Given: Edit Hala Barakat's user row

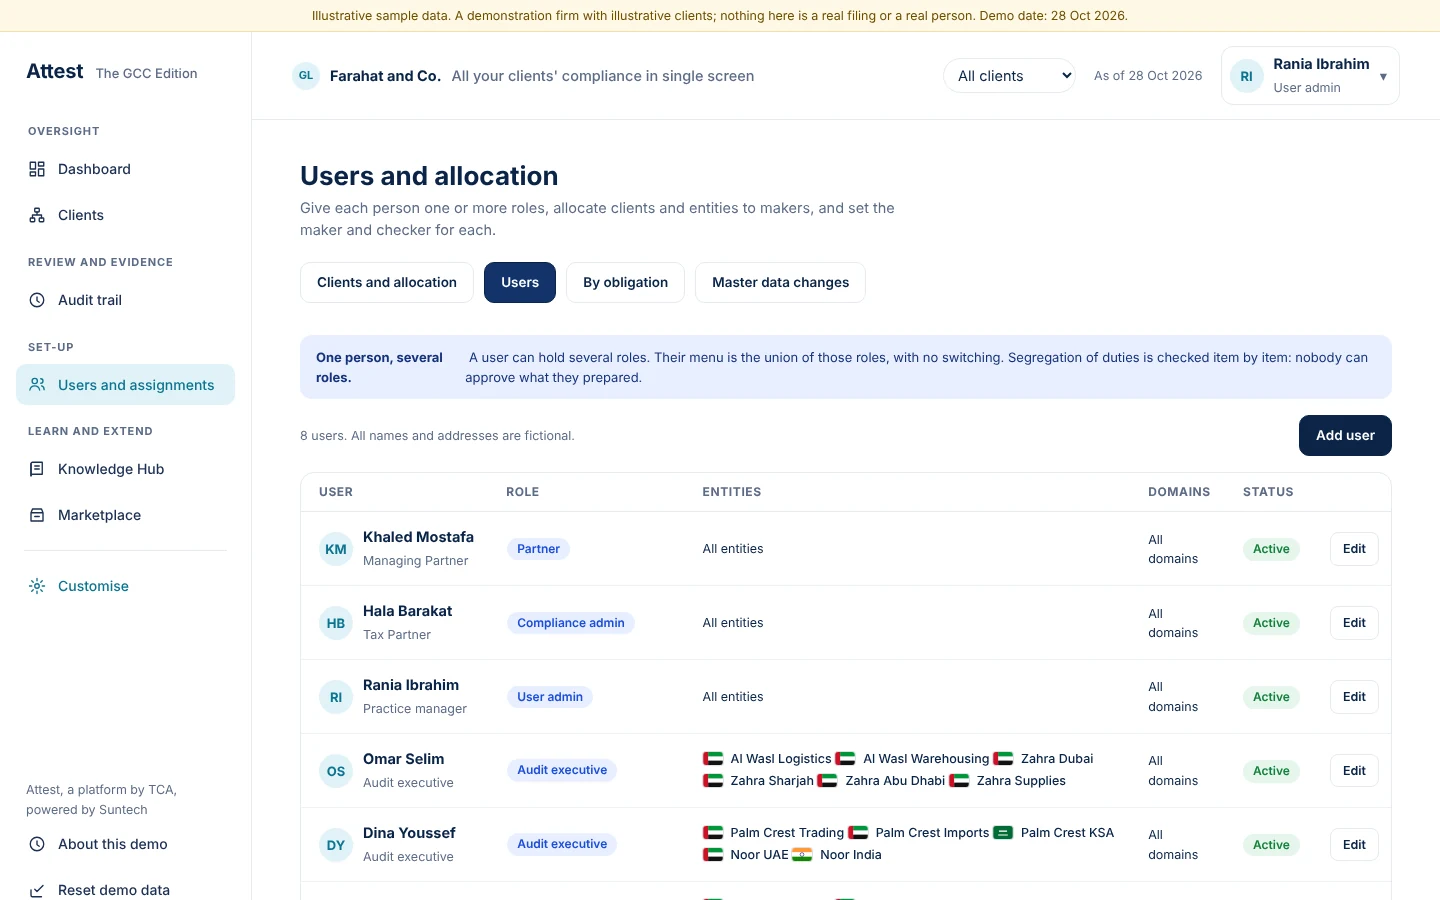Looking at the screenshot, I should (x=1354, y=623).
